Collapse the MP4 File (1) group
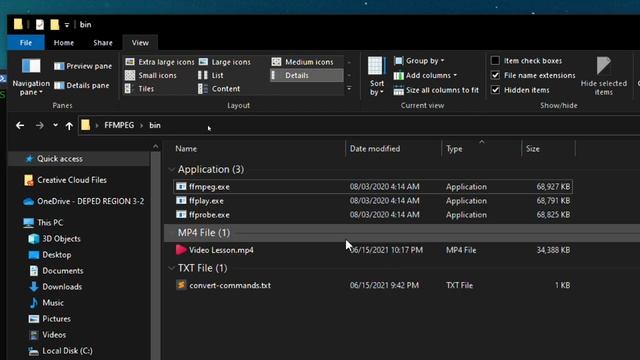640x360 pixels. (x=171, y=233)
